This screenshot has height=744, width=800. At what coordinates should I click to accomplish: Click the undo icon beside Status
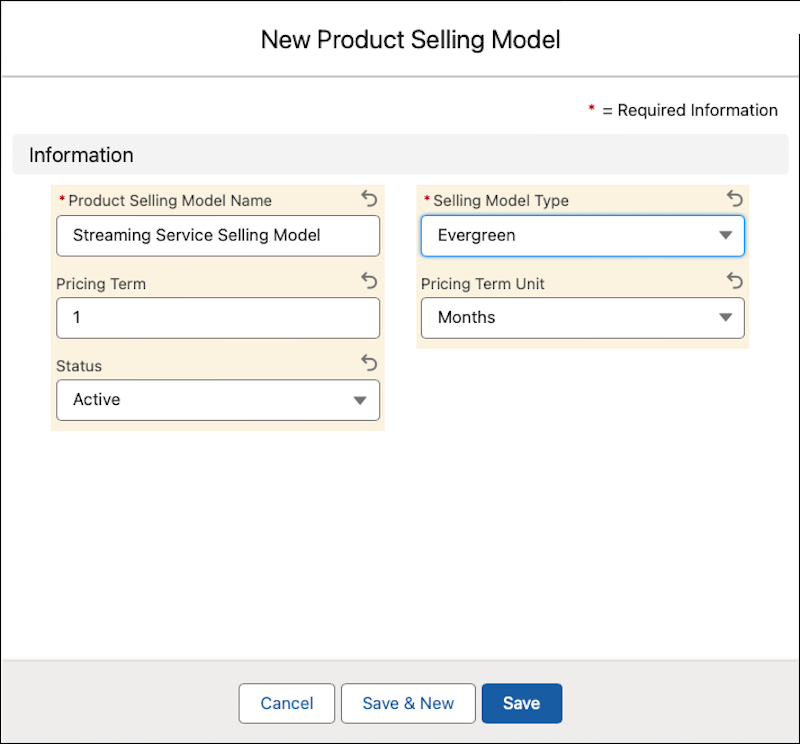368,363
